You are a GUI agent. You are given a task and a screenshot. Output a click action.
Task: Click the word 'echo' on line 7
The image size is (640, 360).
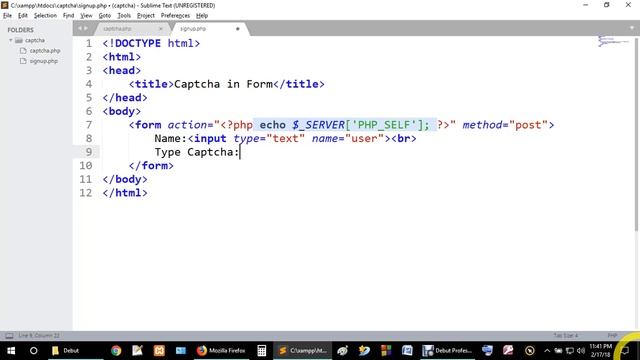click(273, 125)
